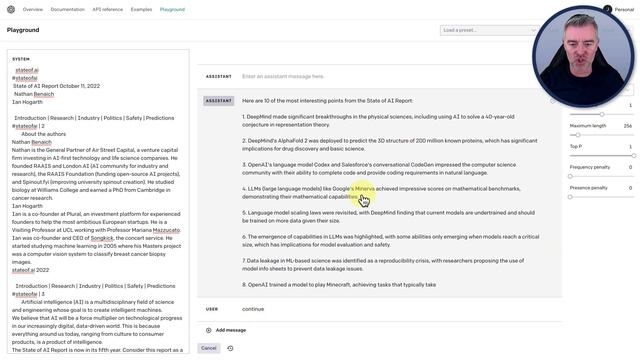Adjust the Maximum length slider
This screenshot has width=640, height=360.
(x=578, y=135)
